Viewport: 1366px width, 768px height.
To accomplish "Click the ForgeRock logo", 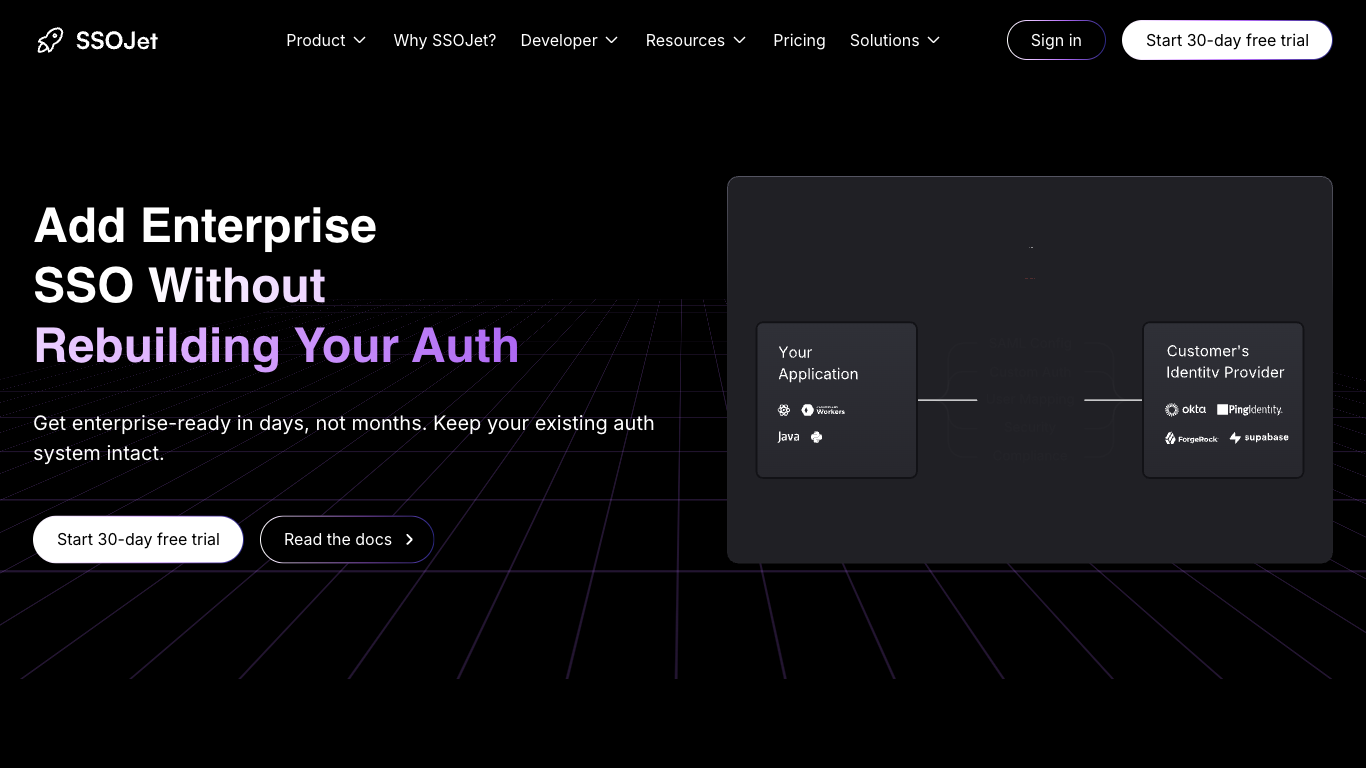I will 1191,438.
